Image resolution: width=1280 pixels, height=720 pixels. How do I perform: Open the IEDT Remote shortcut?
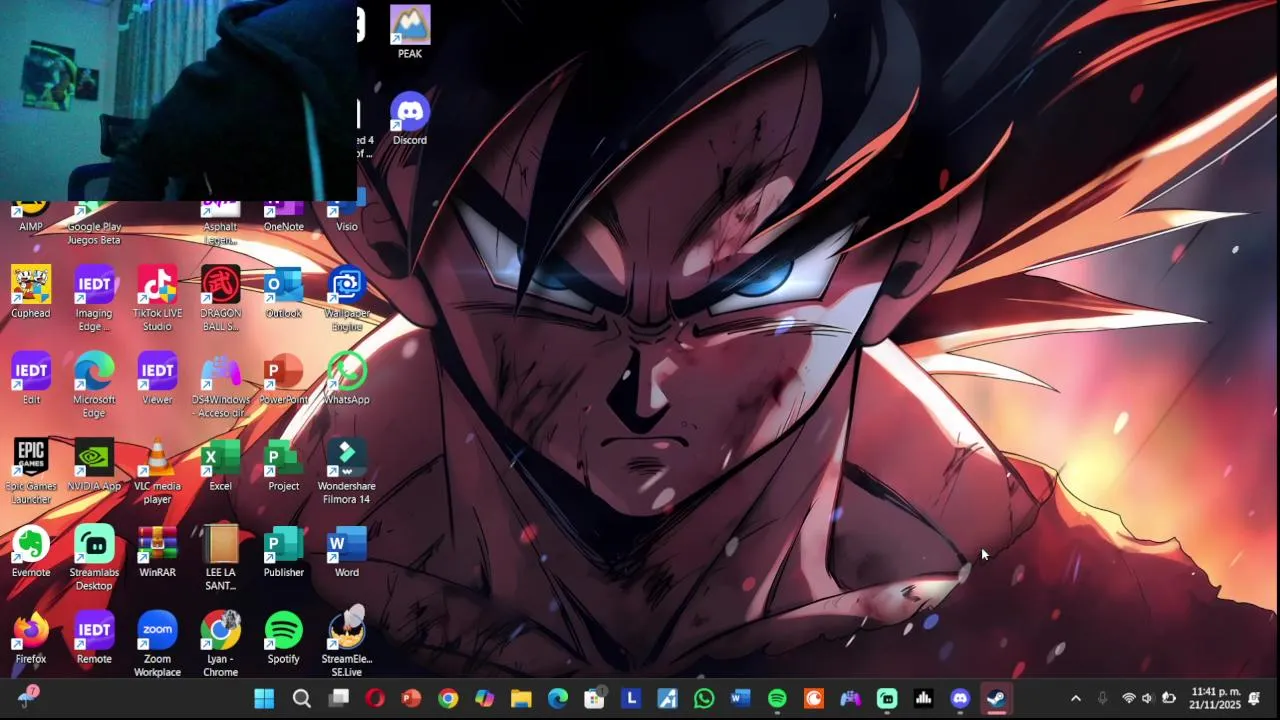tap(94, 637)
